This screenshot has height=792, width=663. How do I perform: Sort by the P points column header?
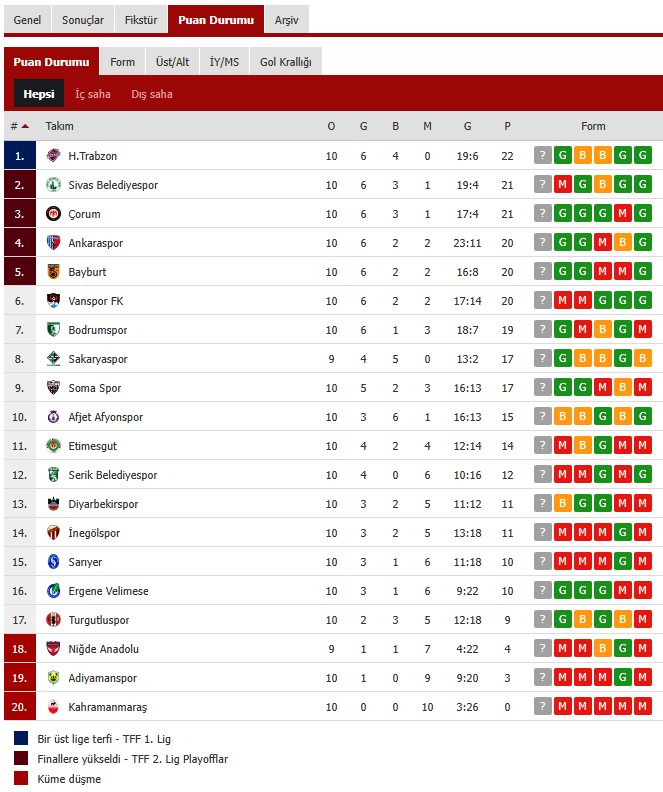508,126
